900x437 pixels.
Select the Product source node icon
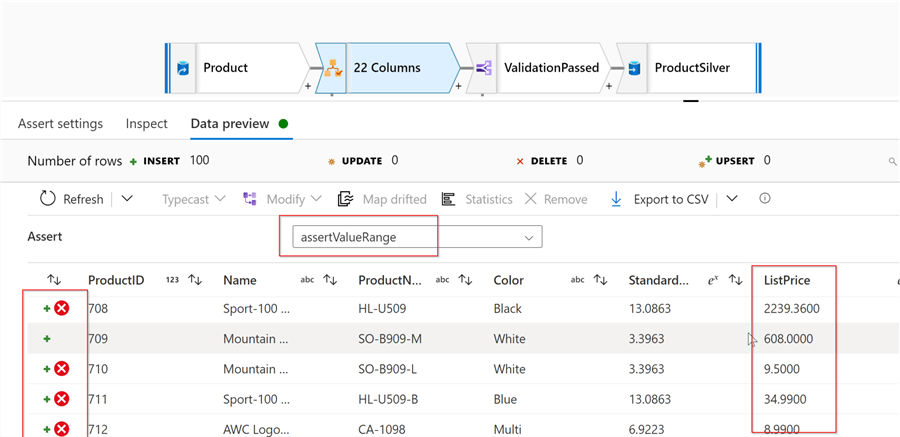point(183,68)
